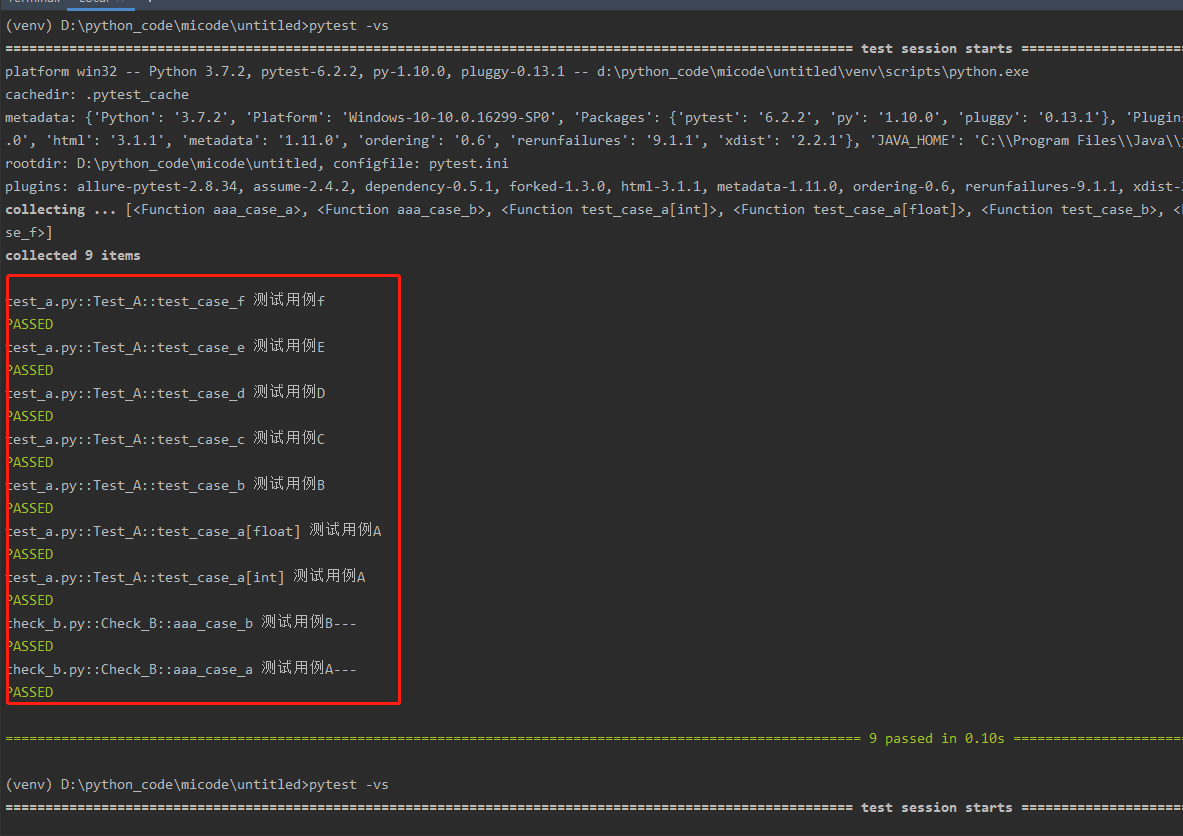The width and height of the screenshot is (1183, 836).
Task: Click the 'collected 9 items' line
Action: click(x=72, y=256)
